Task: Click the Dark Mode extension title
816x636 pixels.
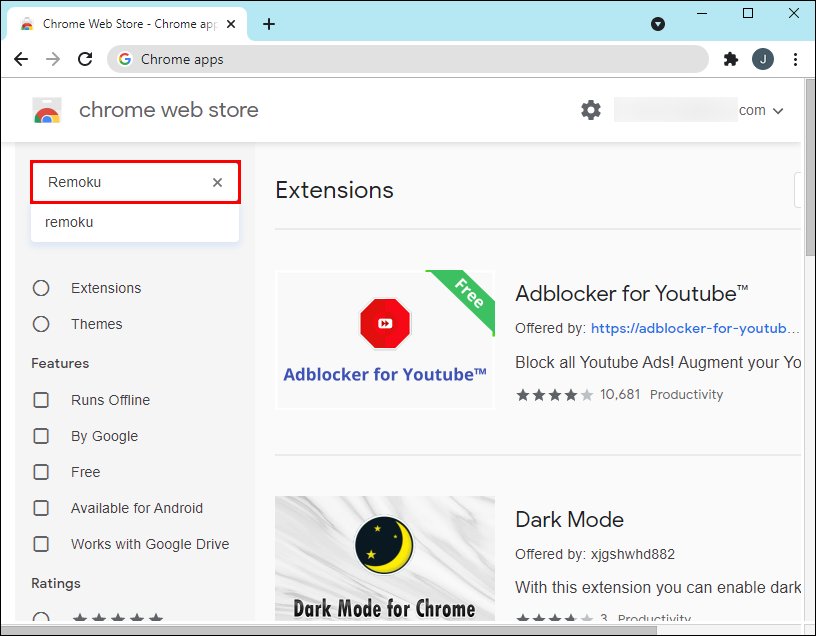Action: coord(569,519)
